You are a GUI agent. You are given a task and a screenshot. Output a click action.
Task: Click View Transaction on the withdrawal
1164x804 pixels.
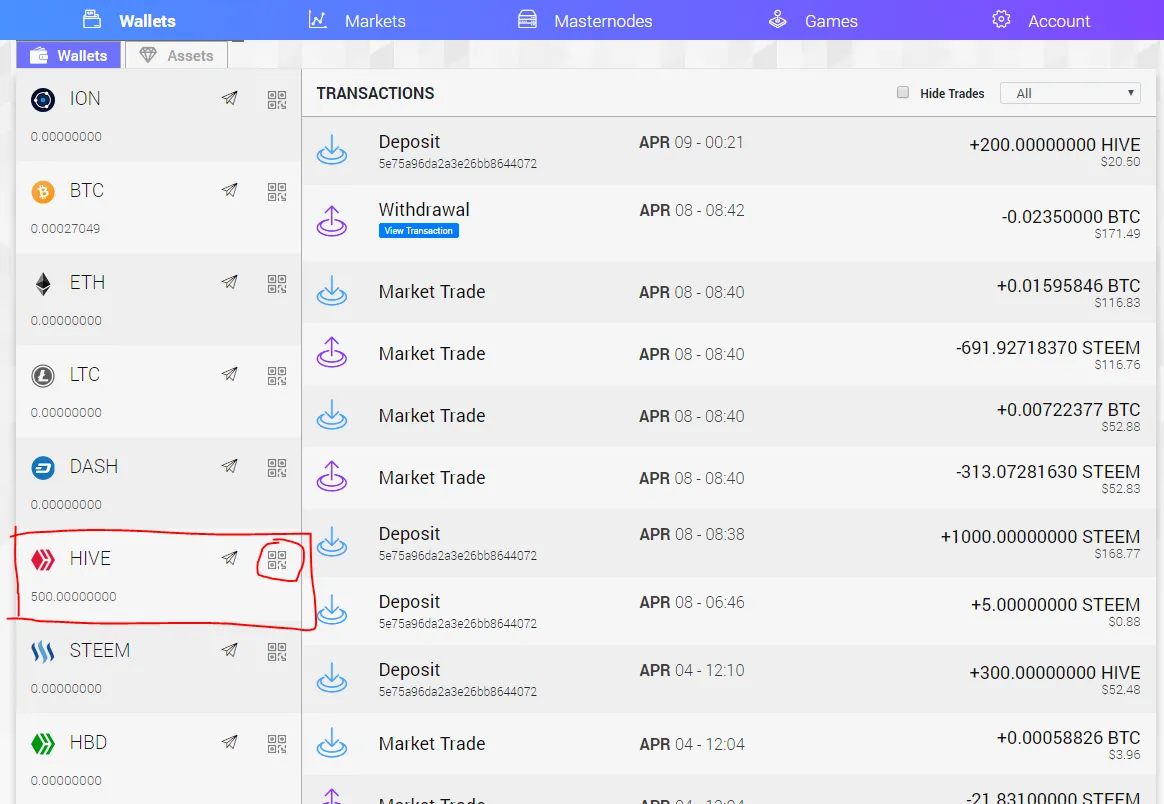(x=419, y=231)
